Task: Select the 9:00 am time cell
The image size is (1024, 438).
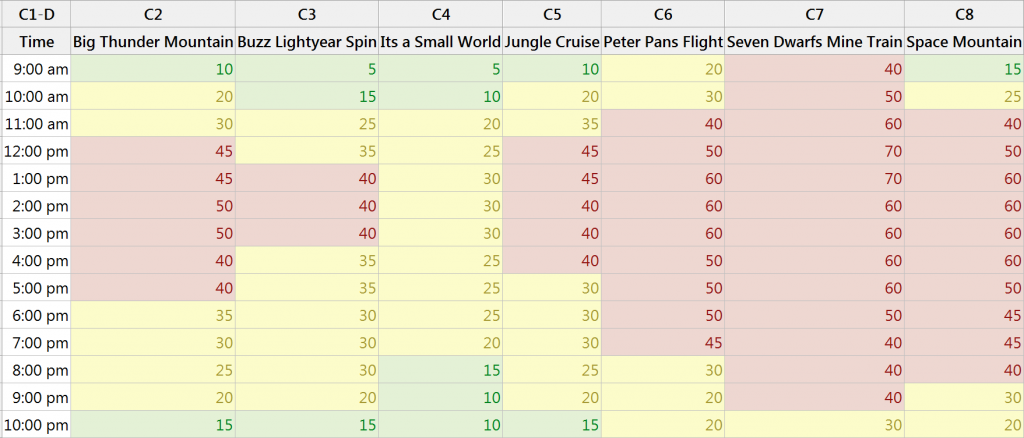Action: [36, 69]
